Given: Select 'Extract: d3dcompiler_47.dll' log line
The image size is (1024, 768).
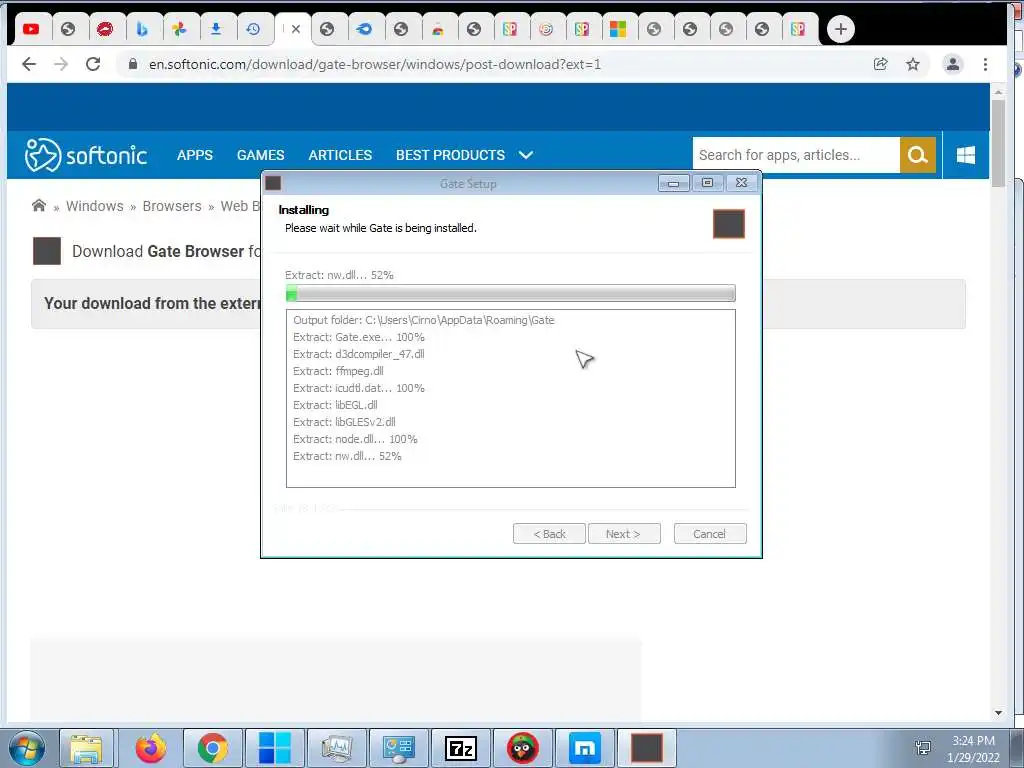Looking at the screenshot, I should point(359,354).
